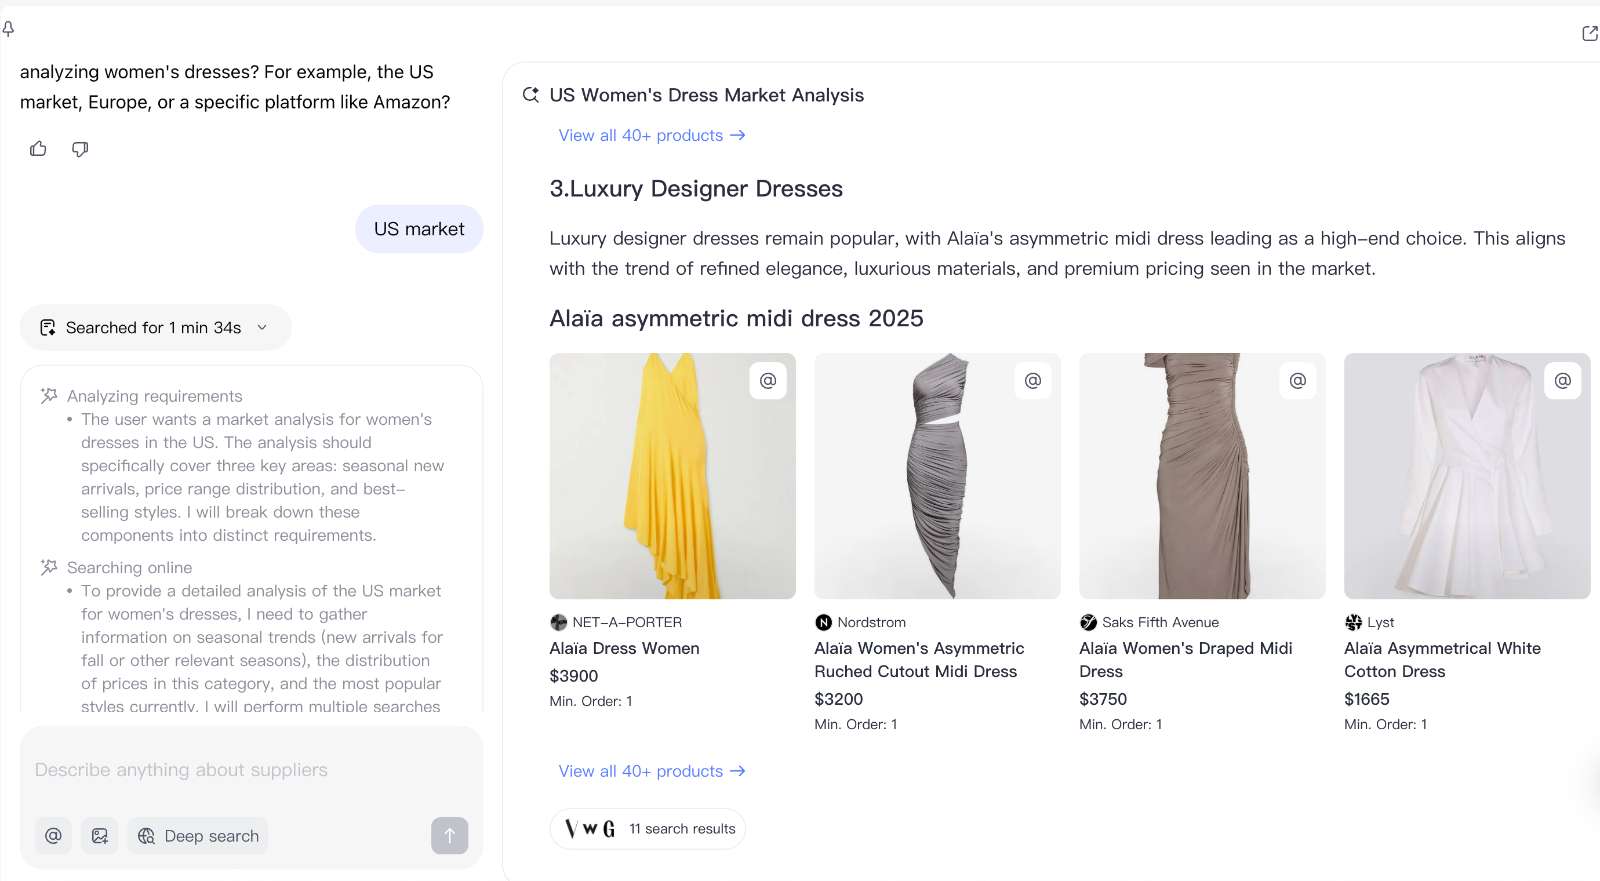
Task: Click the Nordstrom seller name
Action: (872, 622)
